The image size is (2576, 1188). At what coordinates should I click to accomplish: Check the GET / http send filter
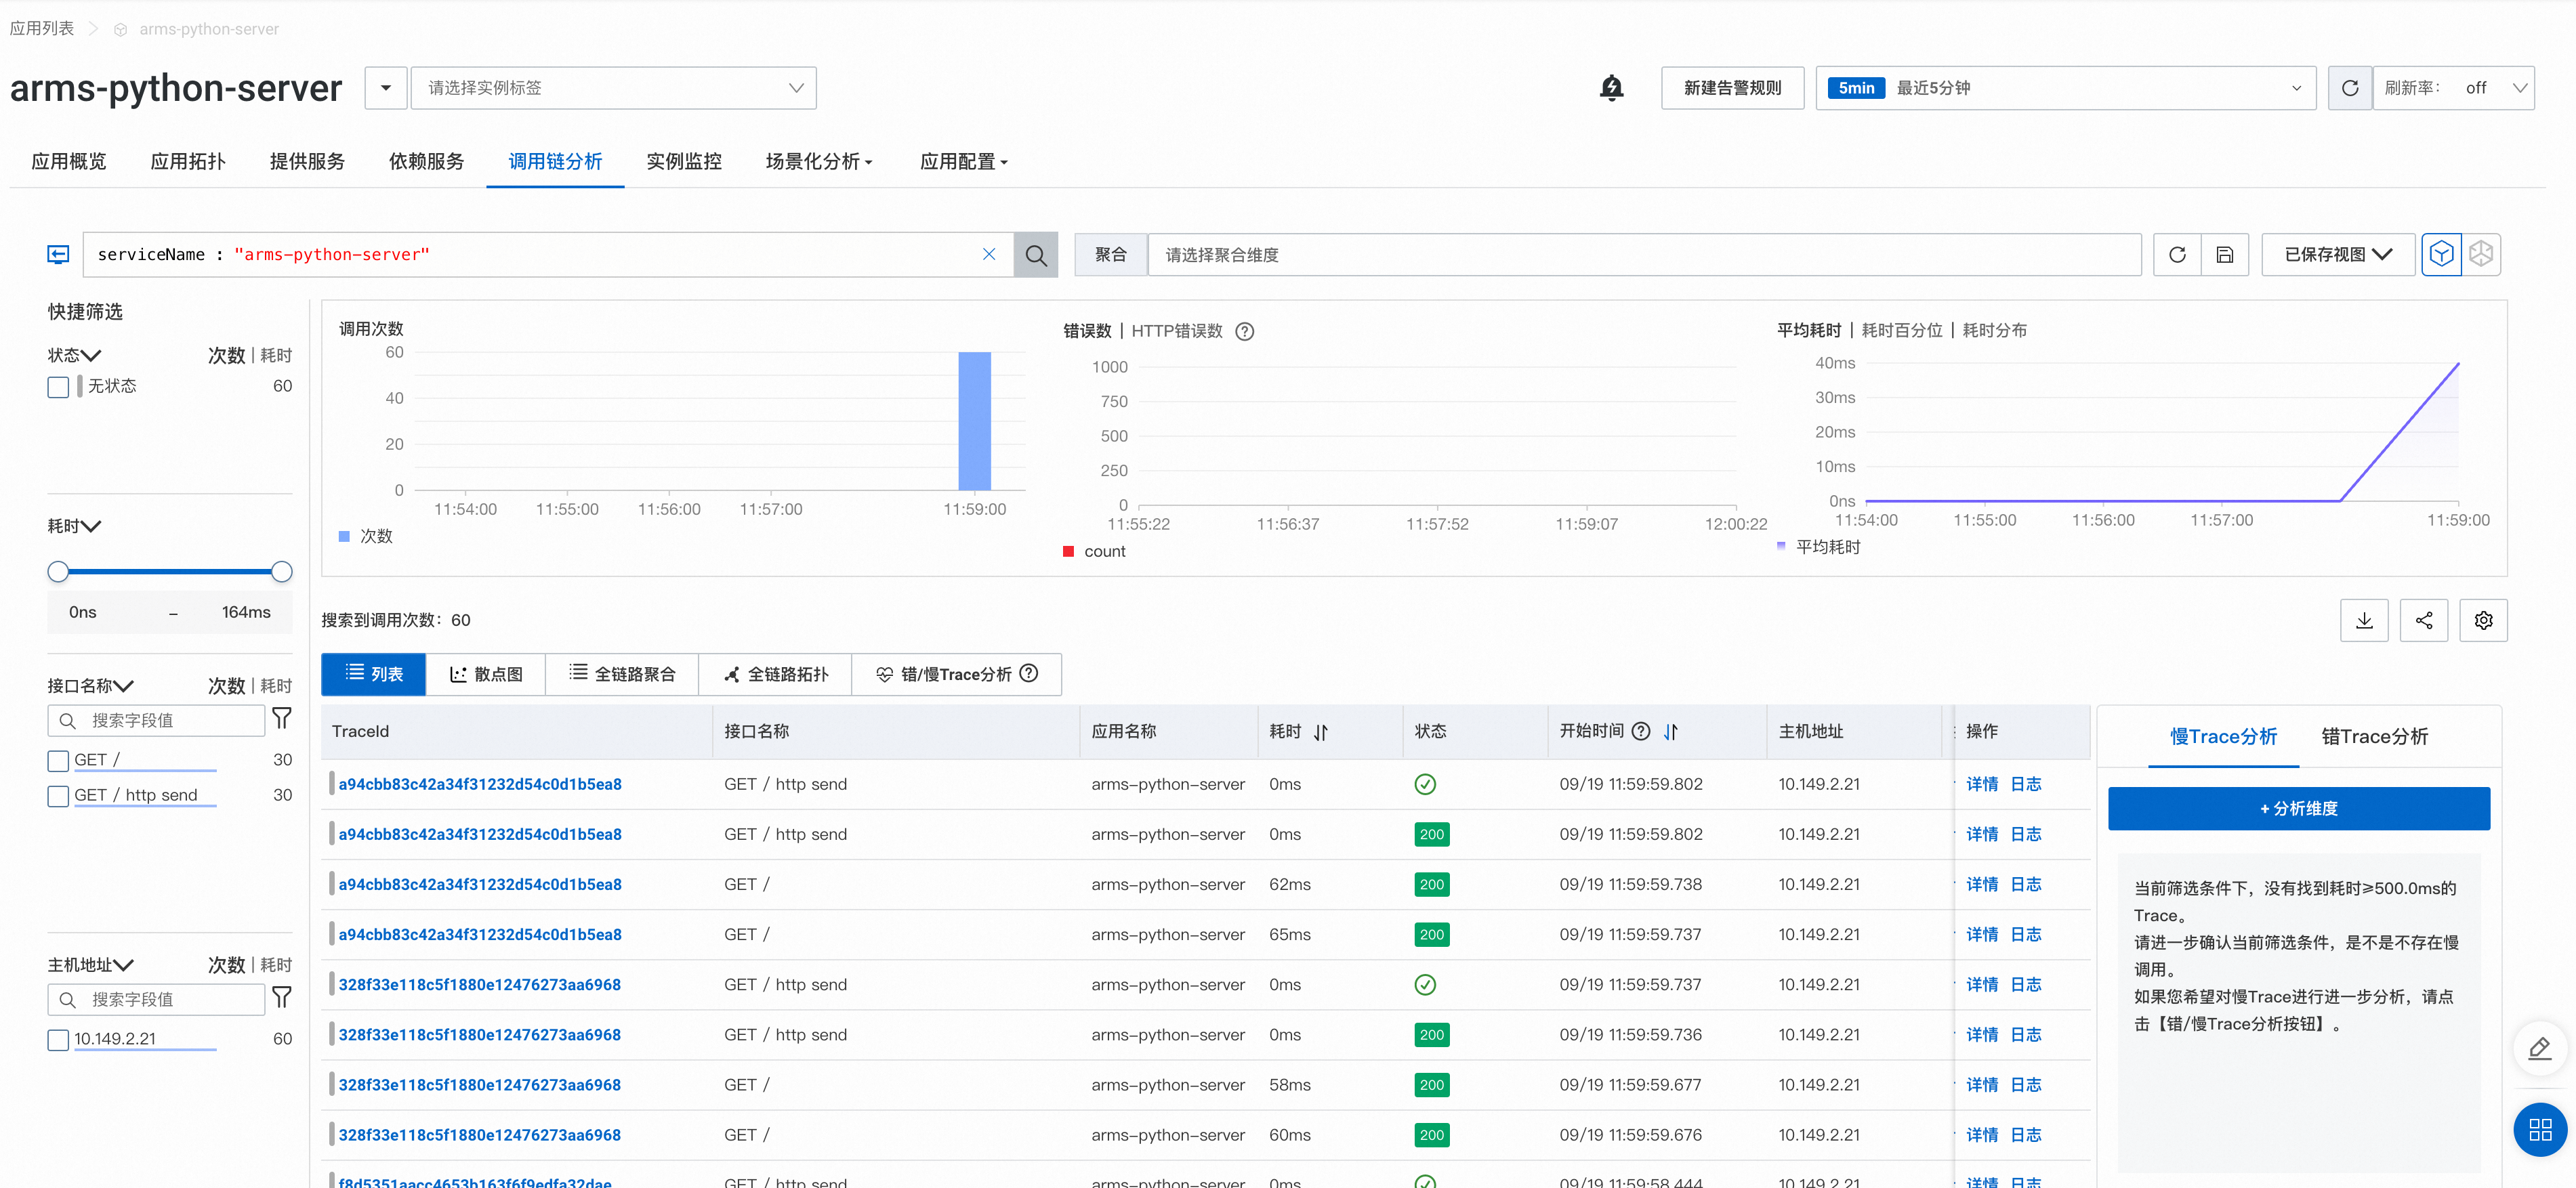tap(58, 796)
